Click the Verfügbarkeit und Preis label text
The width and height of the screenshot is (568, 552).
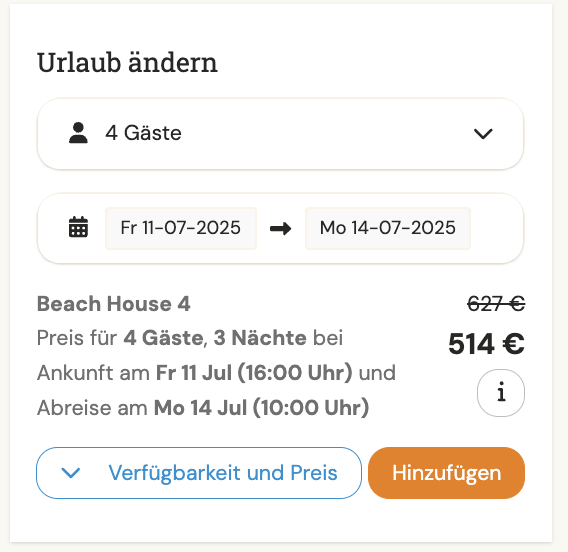(223, 473)
